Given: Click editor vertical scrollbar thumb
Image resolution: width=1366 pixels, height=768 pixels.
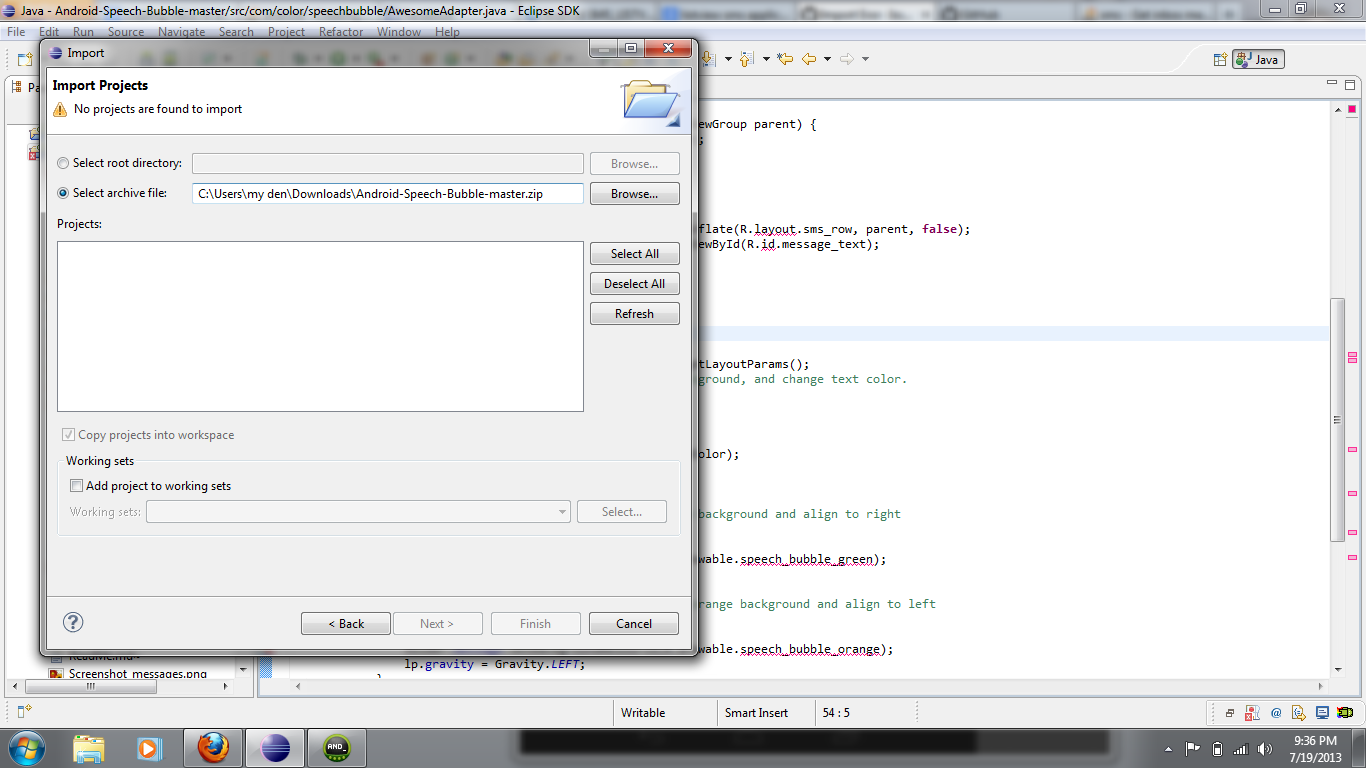Looking at the screenshot, I should coord(1337,420).
